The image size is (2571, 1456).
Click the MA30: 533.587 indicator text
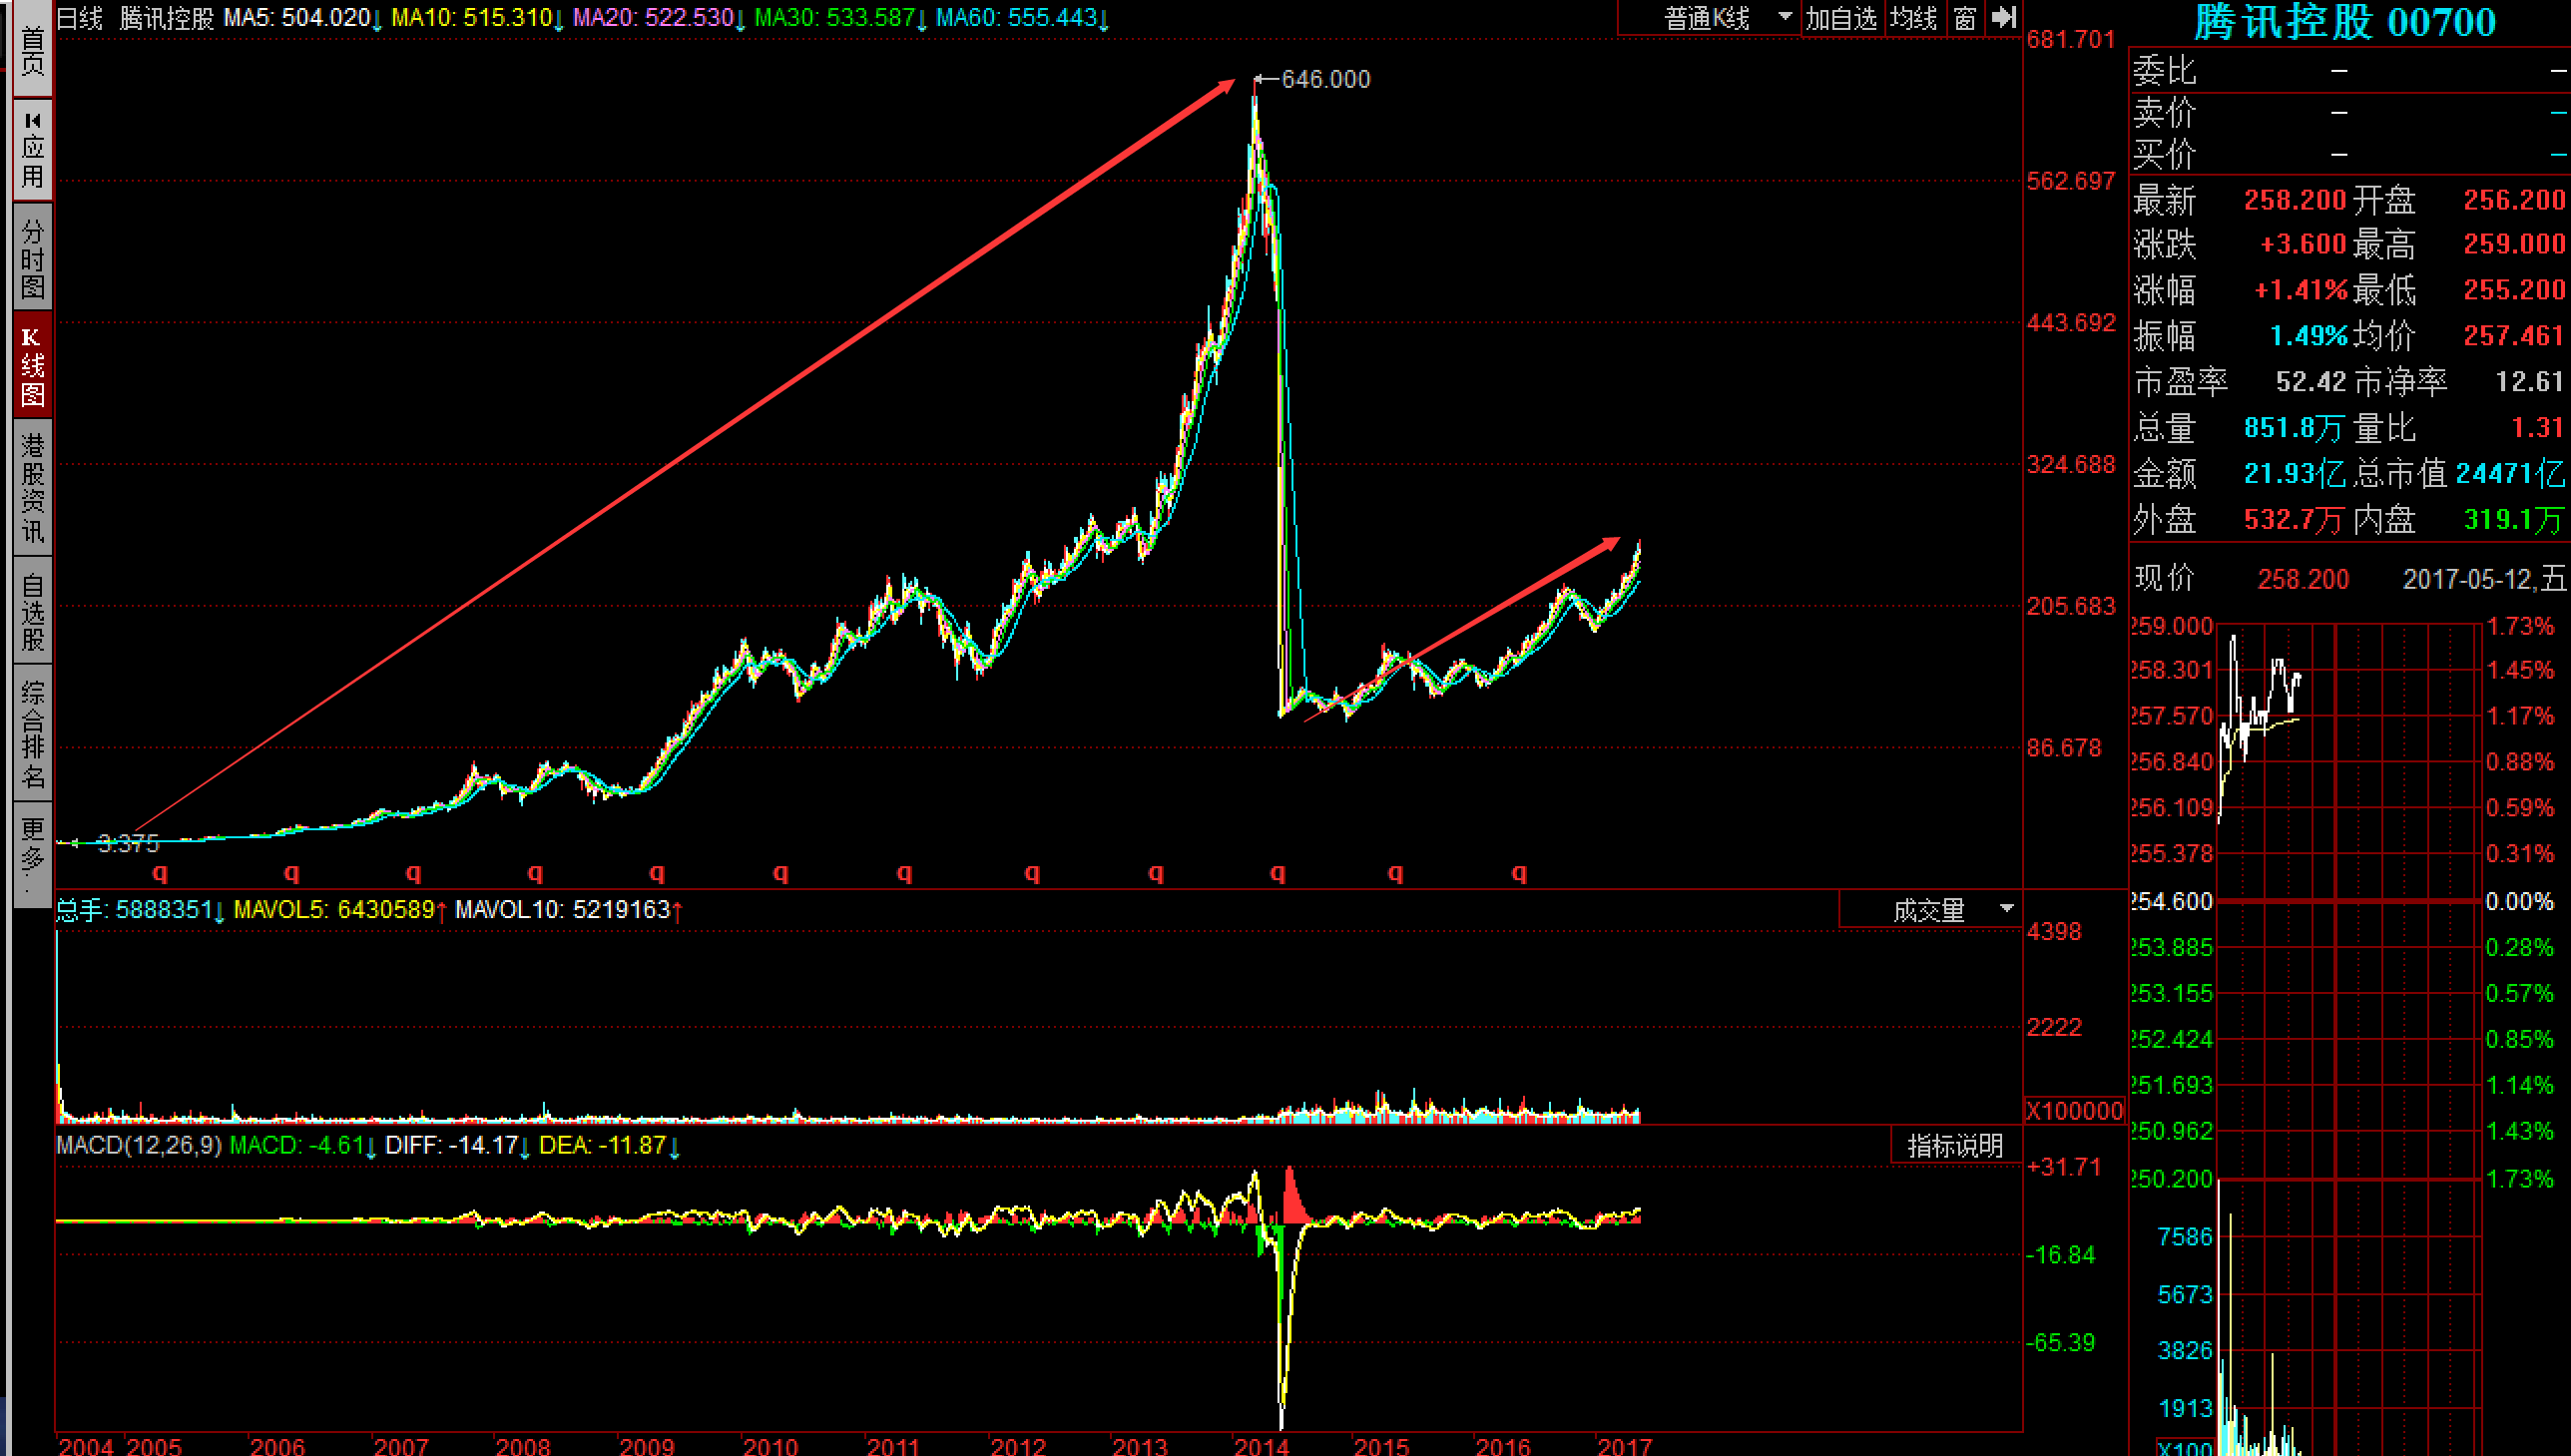point(835,18)
